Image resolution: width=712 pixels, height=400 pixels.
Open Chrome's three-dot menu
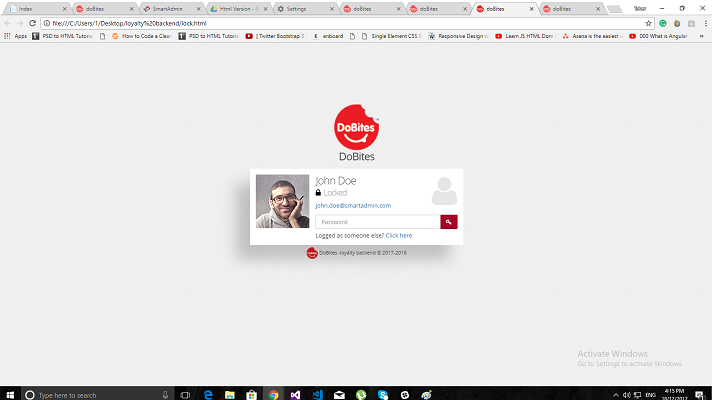(x=706, y=23)
